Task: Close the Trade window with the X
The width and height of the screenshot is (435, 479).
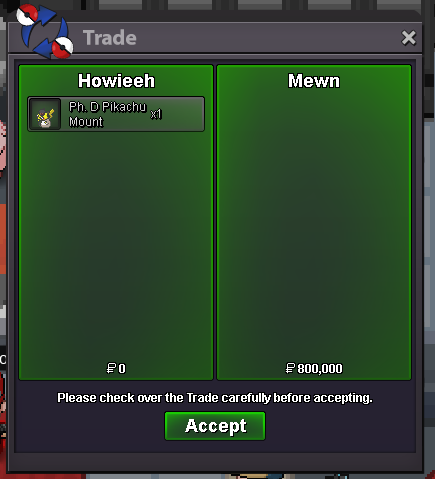Action: [x=408, y=38]
